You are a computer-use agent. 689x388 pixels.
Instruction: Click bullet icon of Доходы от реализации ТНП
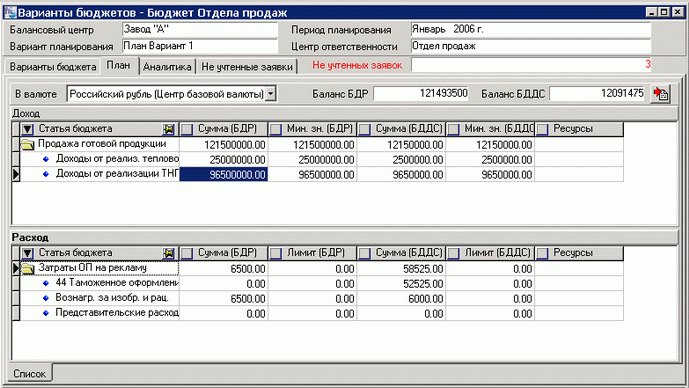tap(46, 174)
